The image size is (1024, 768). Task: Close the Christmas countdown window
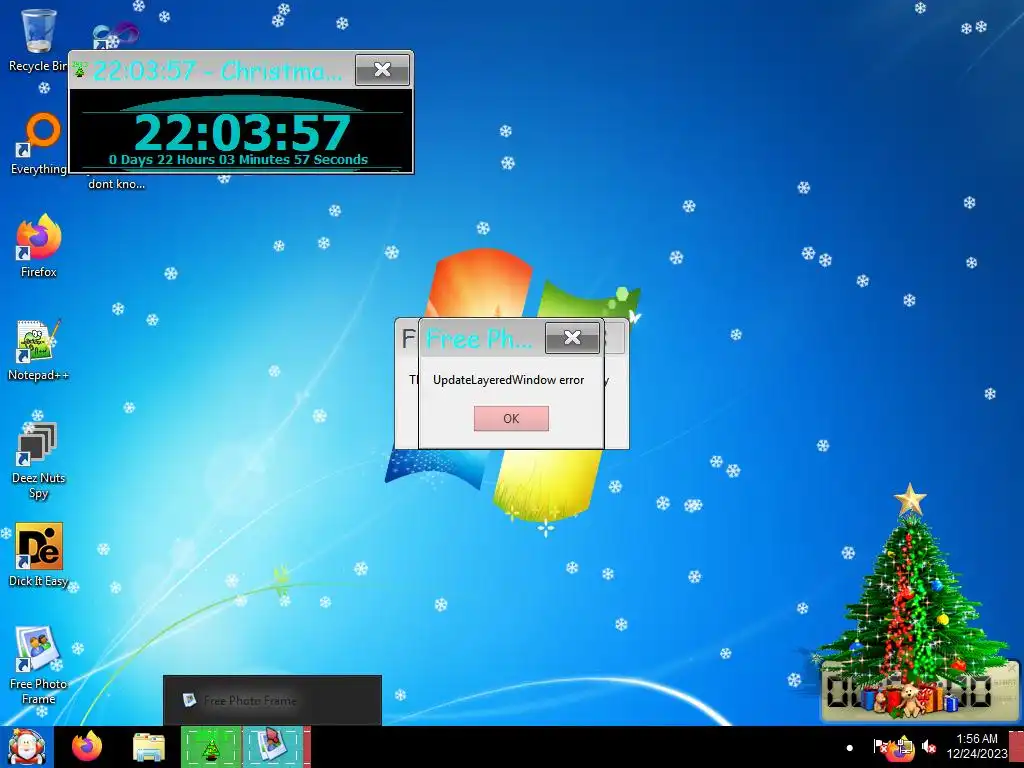coord(383,70)
